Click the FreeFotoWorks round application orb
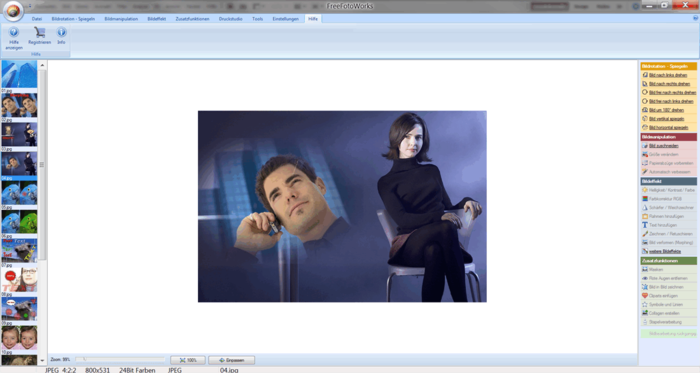This screenshot has height=373, width=700. click(13, 11)
